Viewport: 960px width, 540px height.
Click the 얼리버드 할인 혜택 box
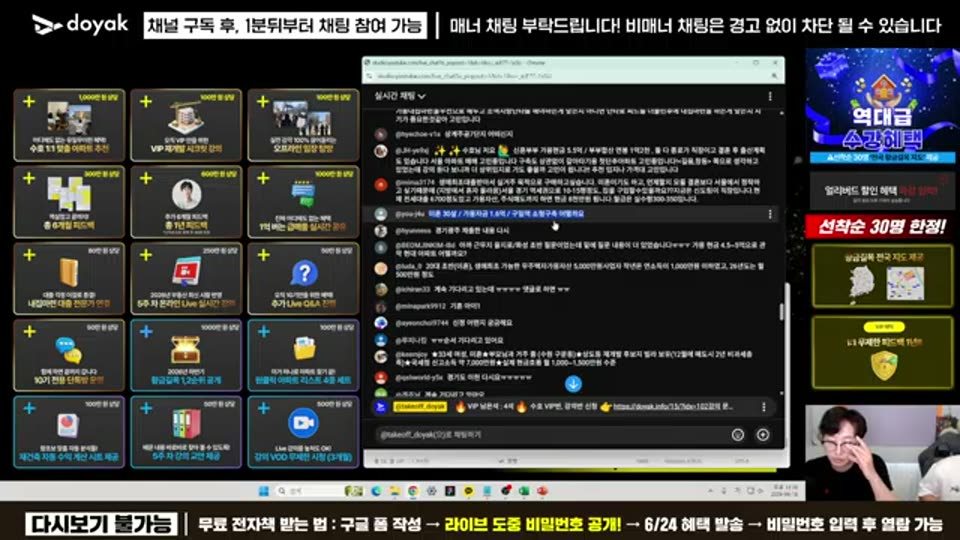point(881,192)
